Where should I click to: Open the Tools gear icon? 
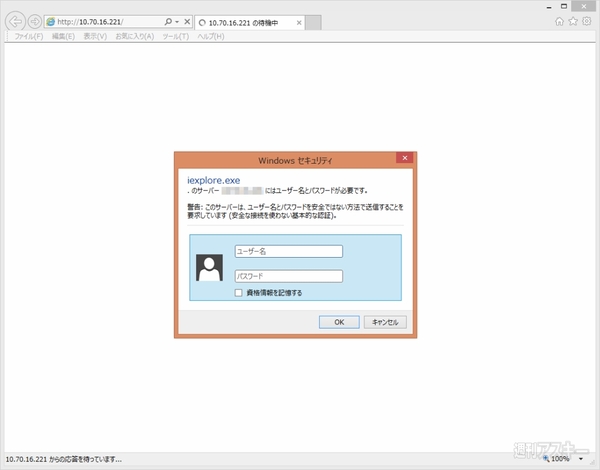[x=587, y=21]
